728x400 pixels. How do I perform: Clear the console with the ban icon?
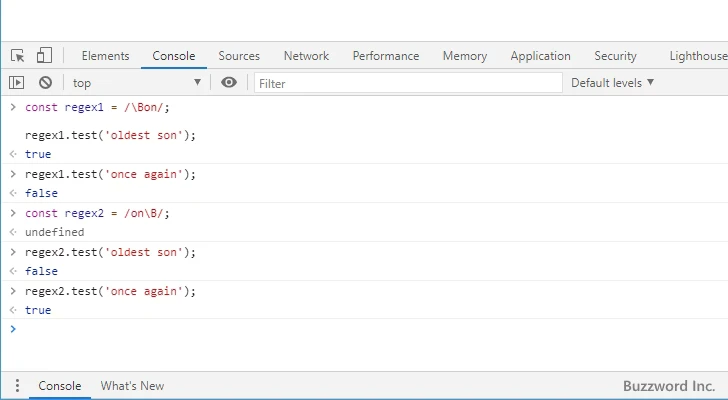pyautogui.click(x=45, y=83)
